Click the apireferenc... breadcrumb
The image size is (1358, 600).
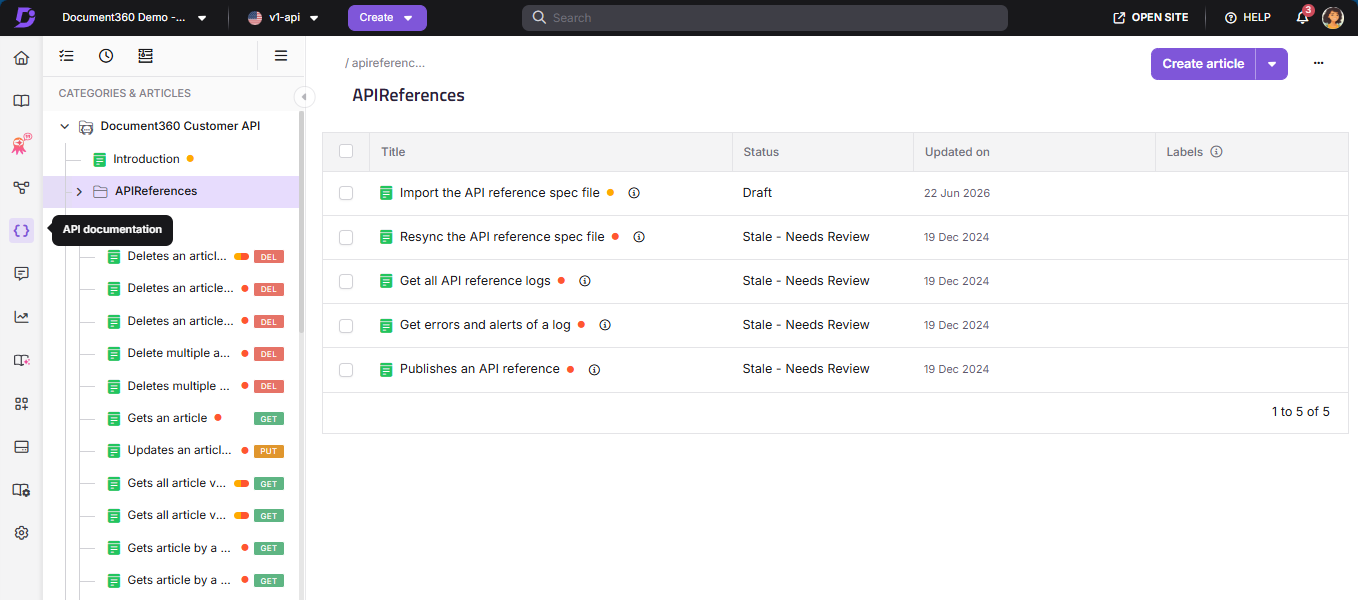point(388,63)
